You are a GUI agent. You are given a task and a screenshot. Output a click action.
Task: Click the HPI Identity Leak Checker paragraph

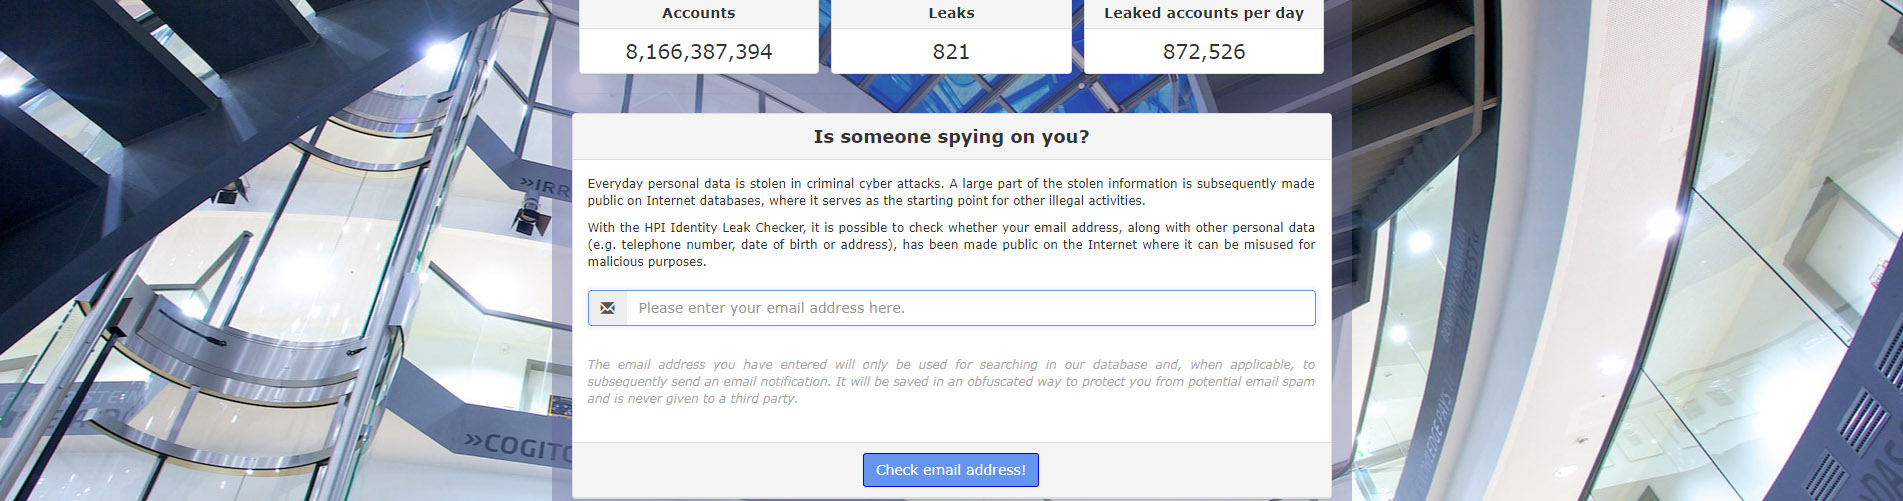[x=951, y=244]
